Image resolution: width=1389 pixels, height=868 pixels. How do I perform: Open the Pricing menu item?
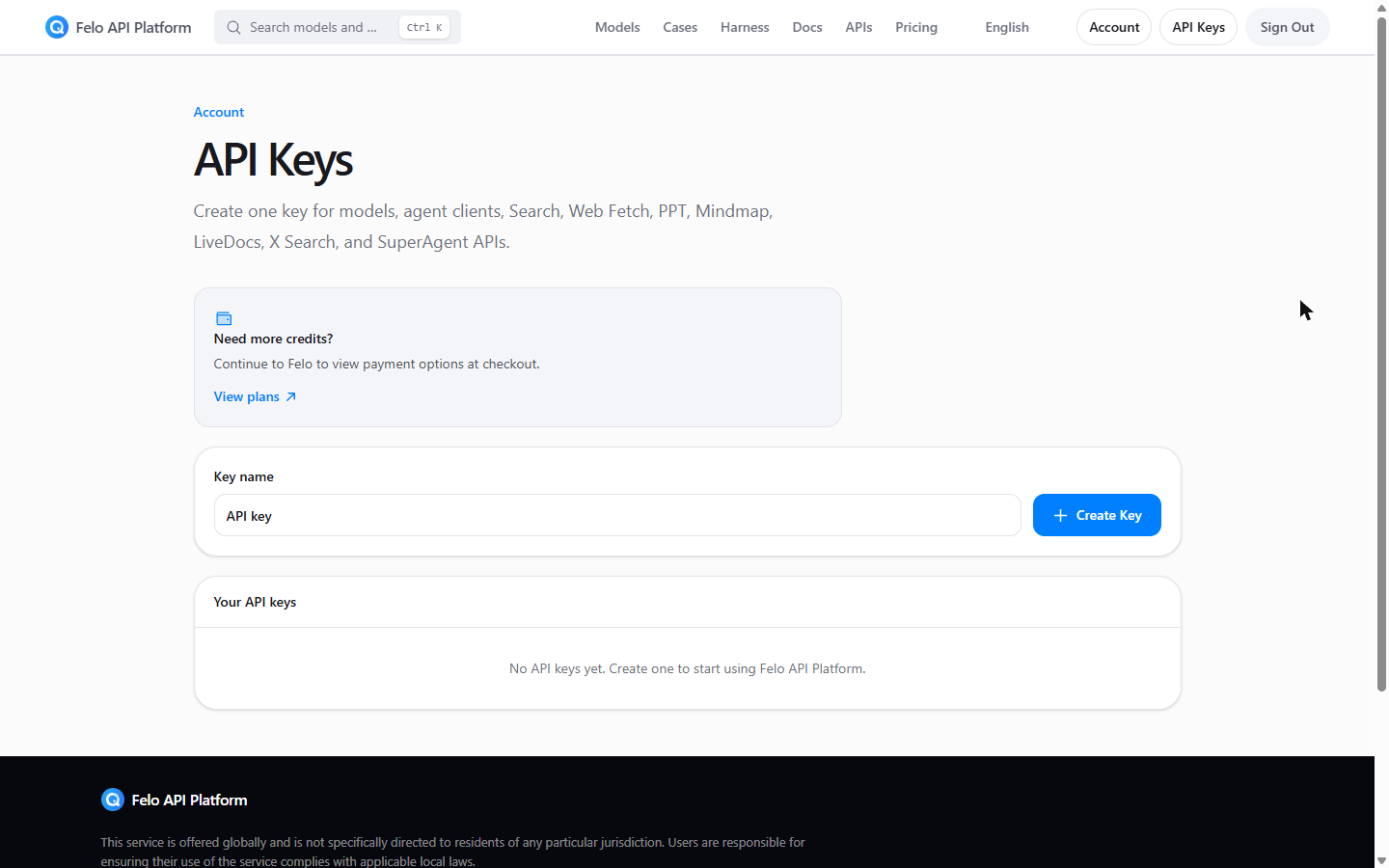pos(917,27)
